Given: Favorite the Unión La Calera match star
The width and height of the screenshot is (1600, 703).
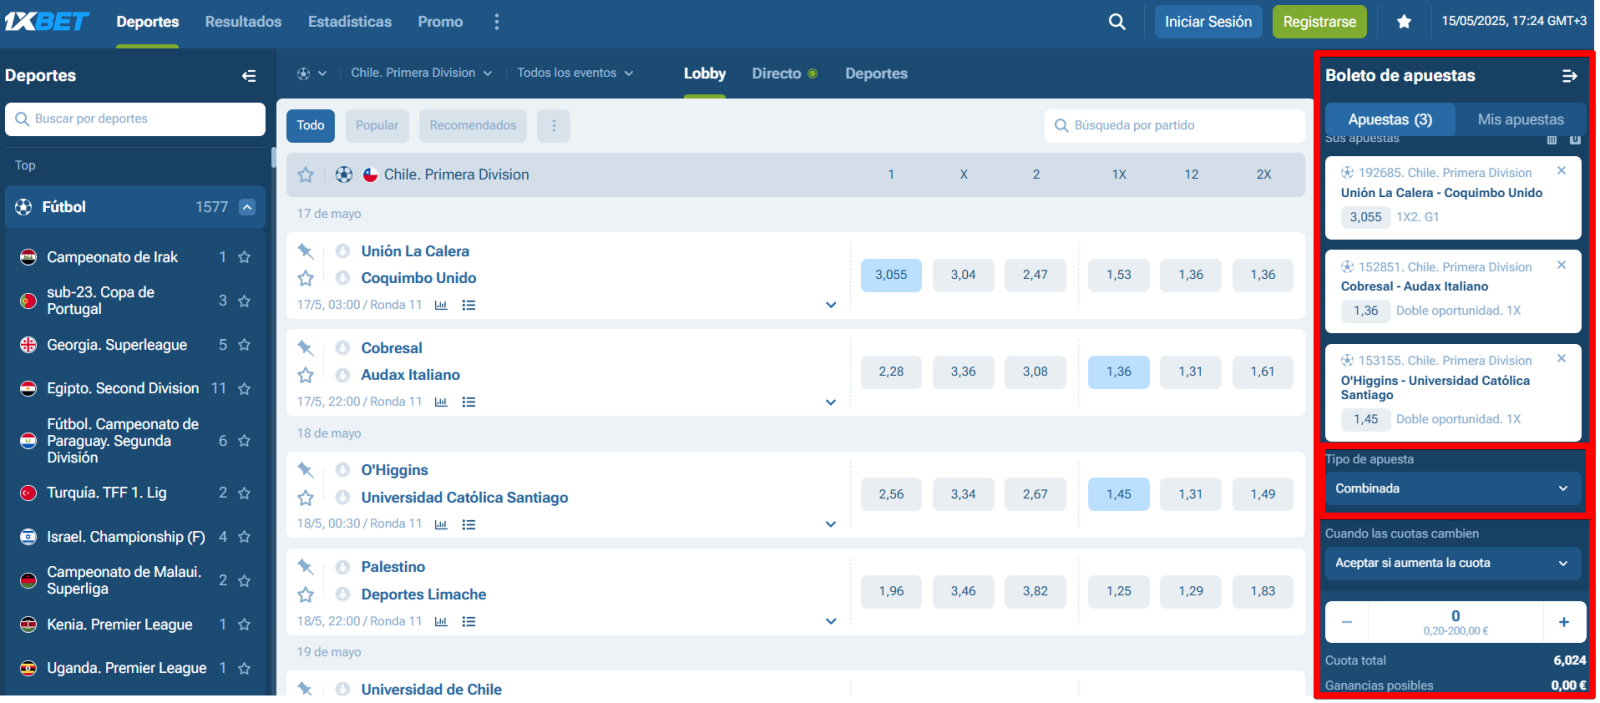Looking at the screenshot, I should 306,278.
